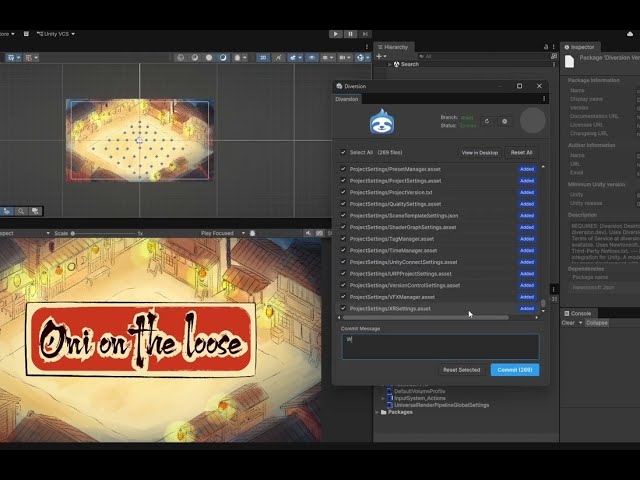
Task: Open Diversion tab three-dot options menu
Action: point(544,99)
